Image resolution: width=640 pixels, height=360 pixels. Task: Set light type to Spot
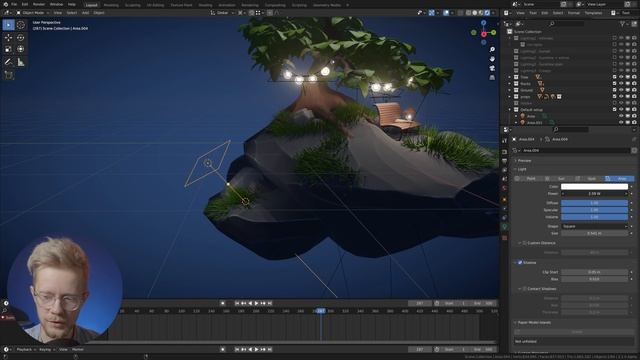pyautogui.click(x=588, y=178)
